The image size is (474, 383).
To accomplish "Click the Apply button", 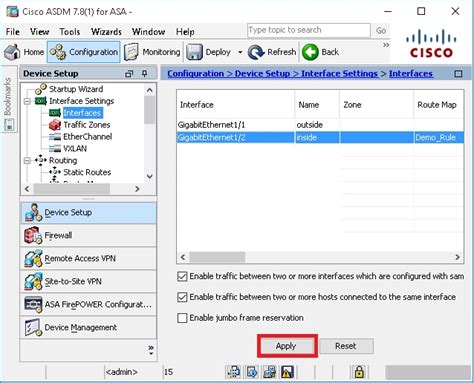I will (x=287, y=346).
